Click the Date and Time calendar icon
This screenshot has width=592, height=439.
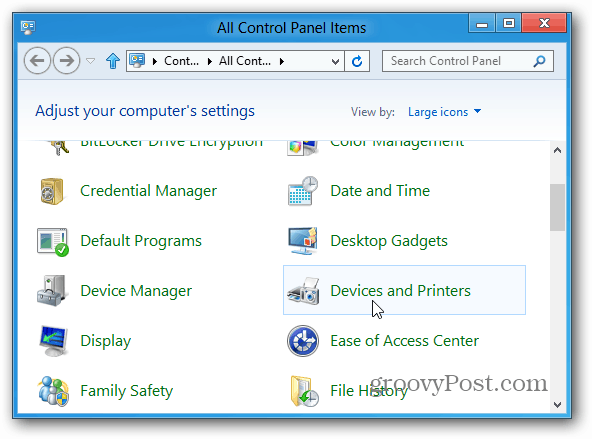tap(302, 191)
